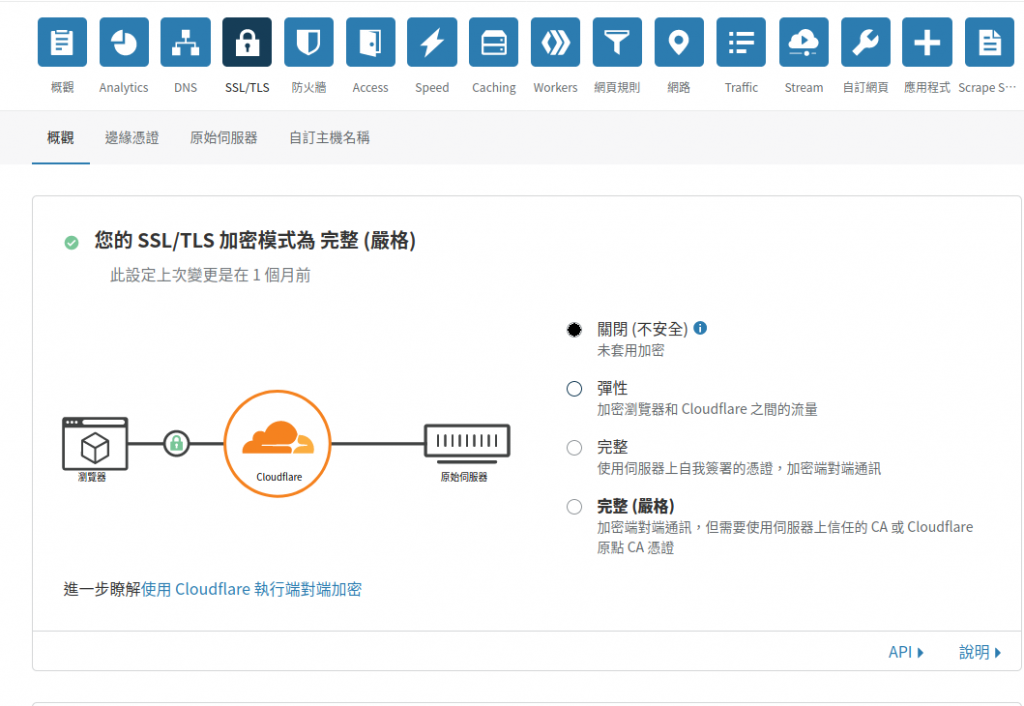Screen dimensions: 1024x706
Task: Click the 原始伺服器 server diagram icon
Action: click(x=467, y=443)
